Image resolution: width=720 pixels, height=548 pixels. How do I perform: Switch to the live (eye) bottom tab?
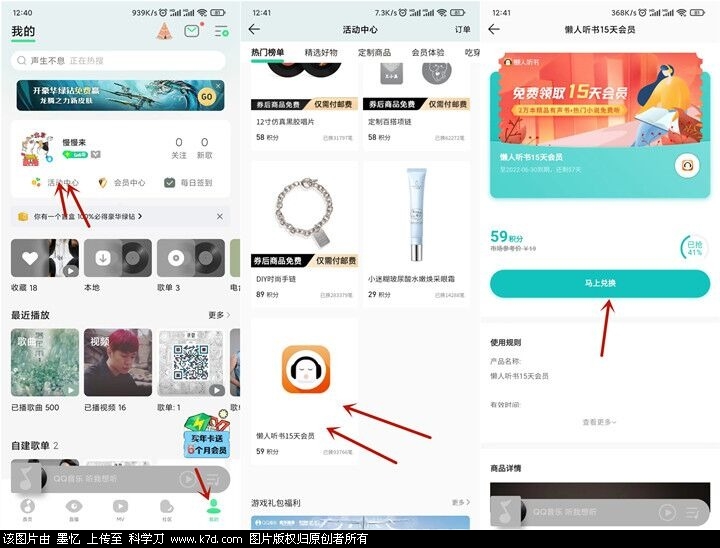pos(73,510)
